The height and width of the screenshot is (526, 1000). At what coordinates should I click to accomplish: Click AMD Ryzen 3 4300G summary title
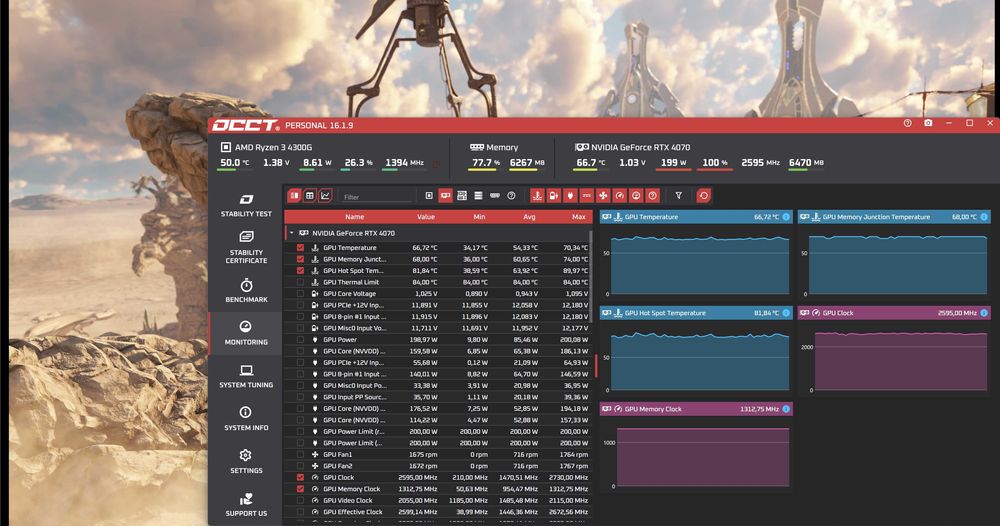pyautogui.click(x=273, y=147)
